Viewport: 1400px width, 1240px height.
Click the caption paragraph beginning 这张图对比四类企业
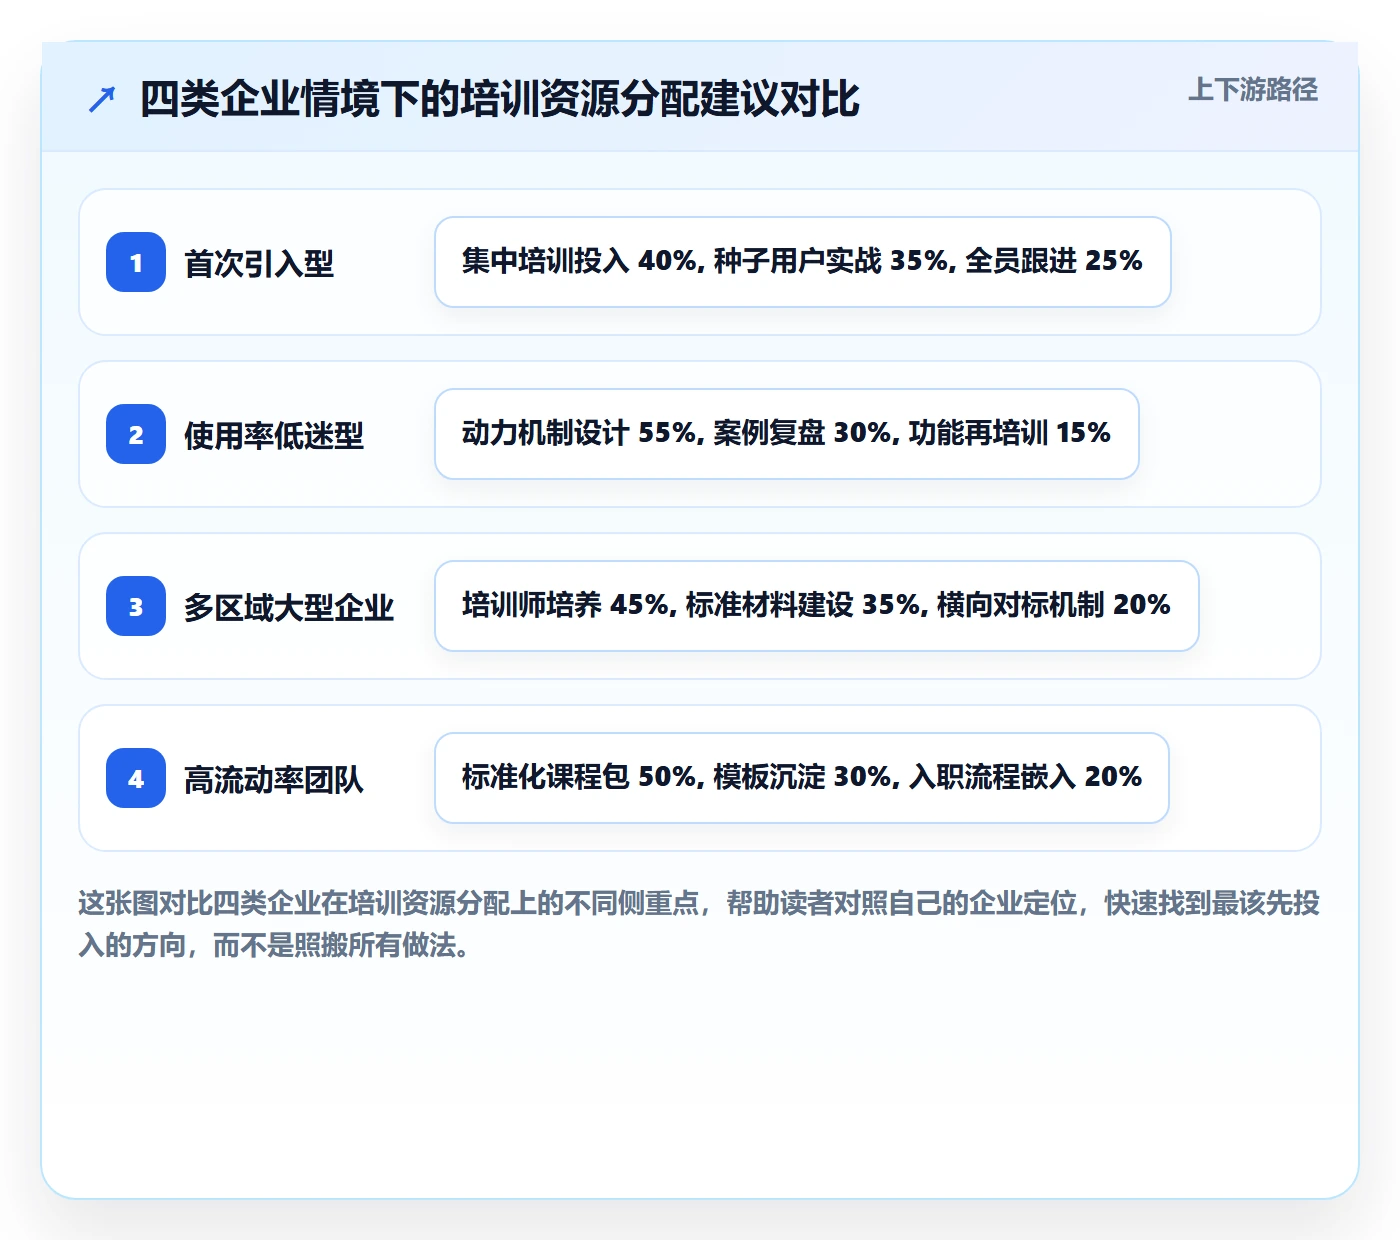(699, 924)
